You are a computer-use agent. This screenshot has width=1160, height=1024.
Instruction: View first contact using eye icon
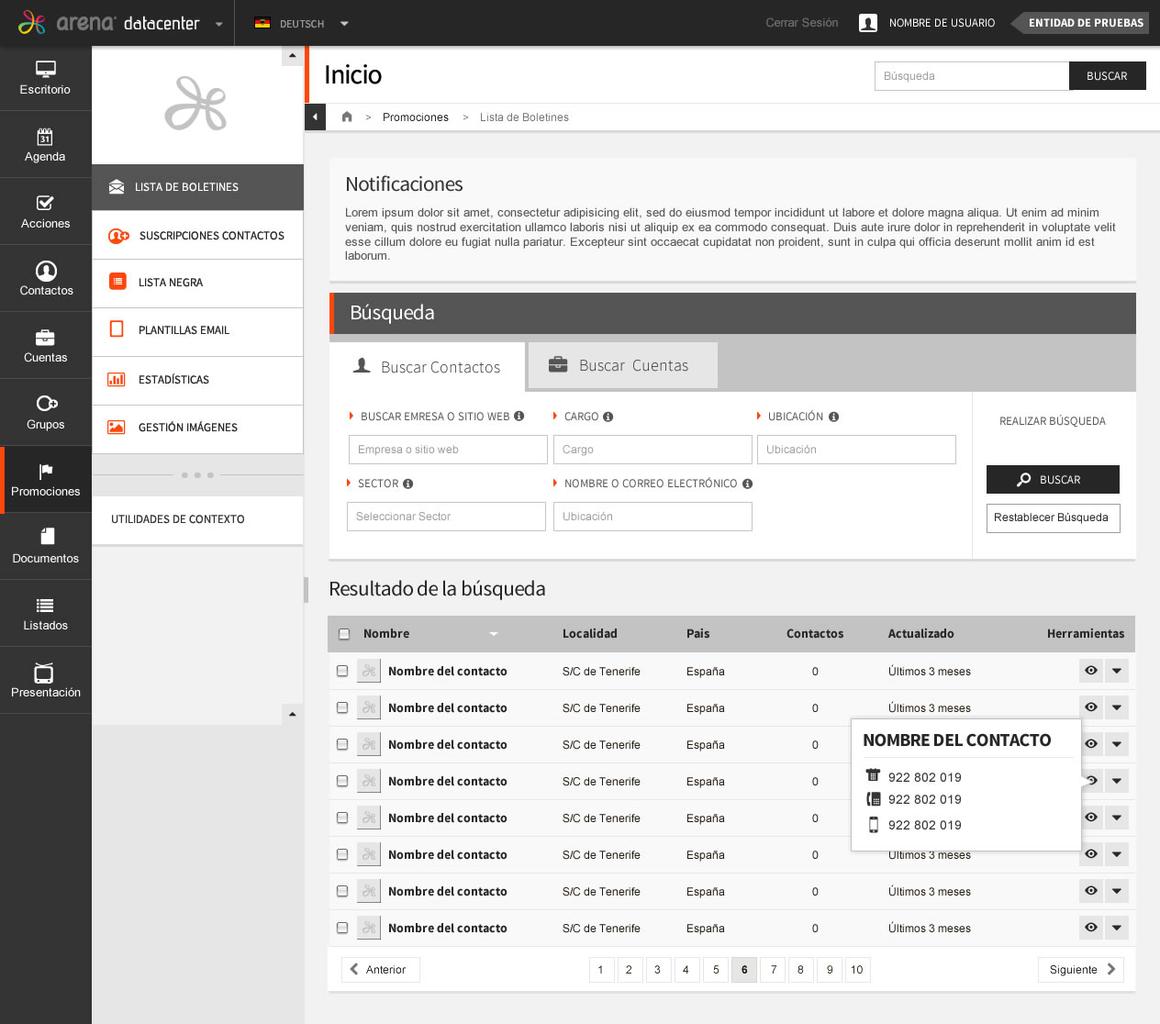pyautogui.click(x=1091, y=671)
